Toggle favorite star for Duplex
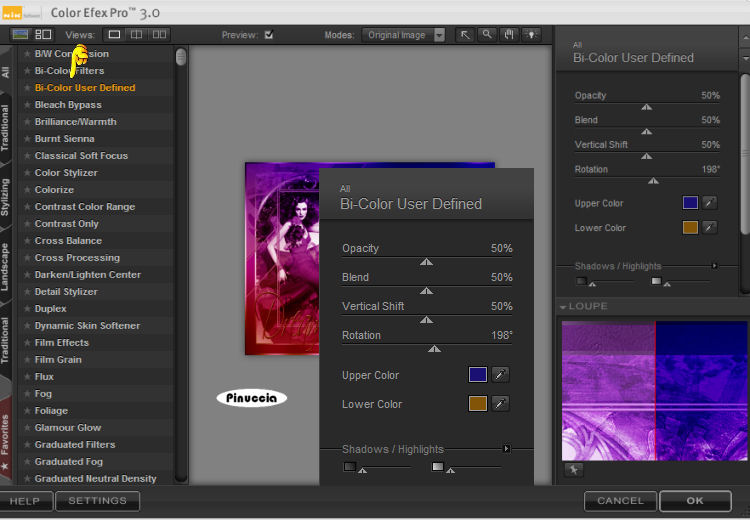The height and width of the screenshot is (520, 750). (27, 309)
